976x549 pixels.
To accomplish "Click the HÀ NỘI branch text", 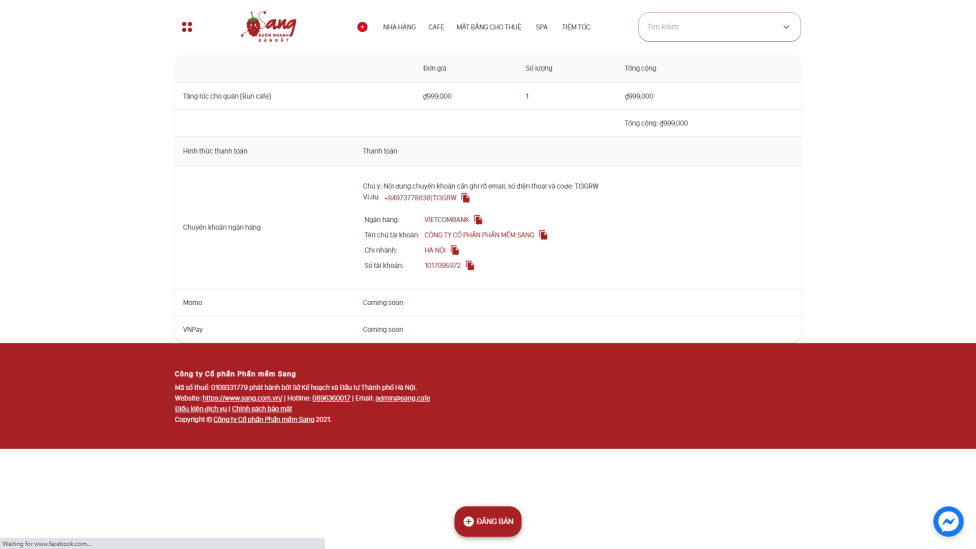I will click(x=435, y=250).
